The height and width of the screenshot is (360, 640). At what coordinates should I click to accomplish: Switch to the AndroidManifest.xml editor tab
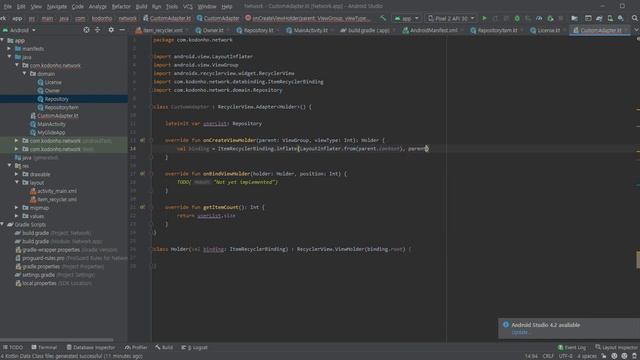[x=433, y=30]
